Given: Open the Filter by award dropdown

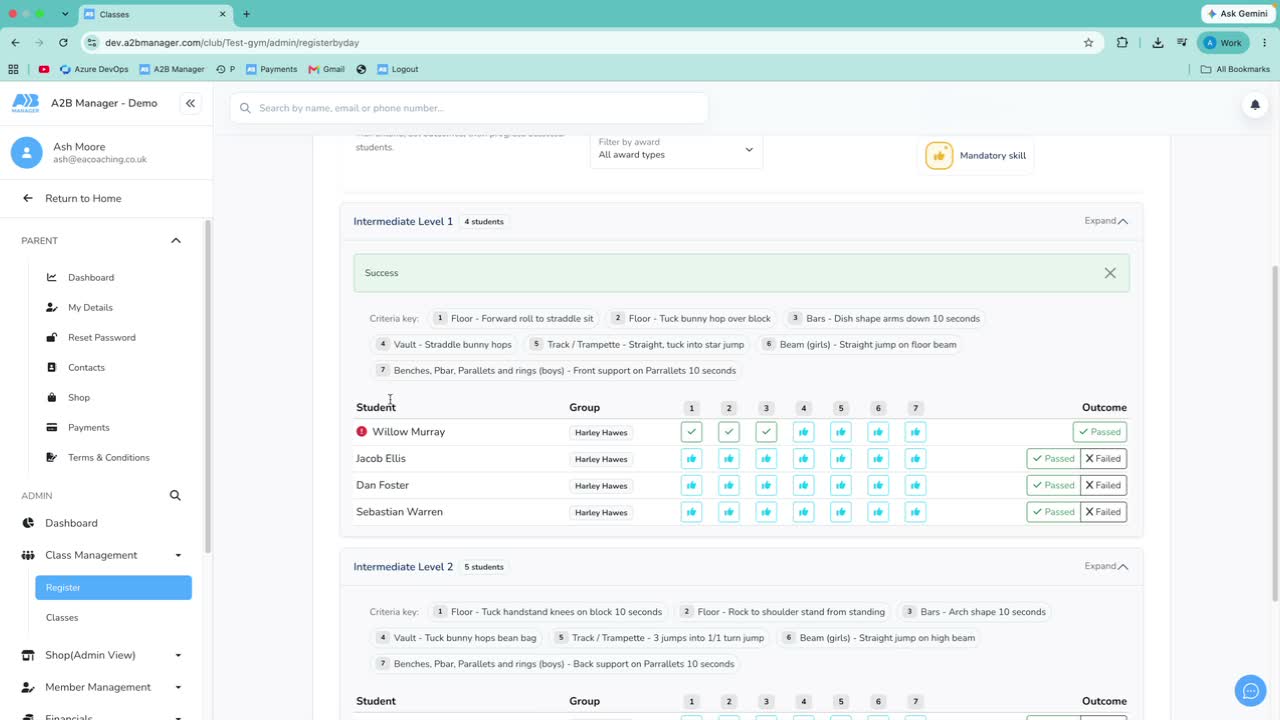Looking at the screenshot, I should pyautogui.click(x=676, y=149).
